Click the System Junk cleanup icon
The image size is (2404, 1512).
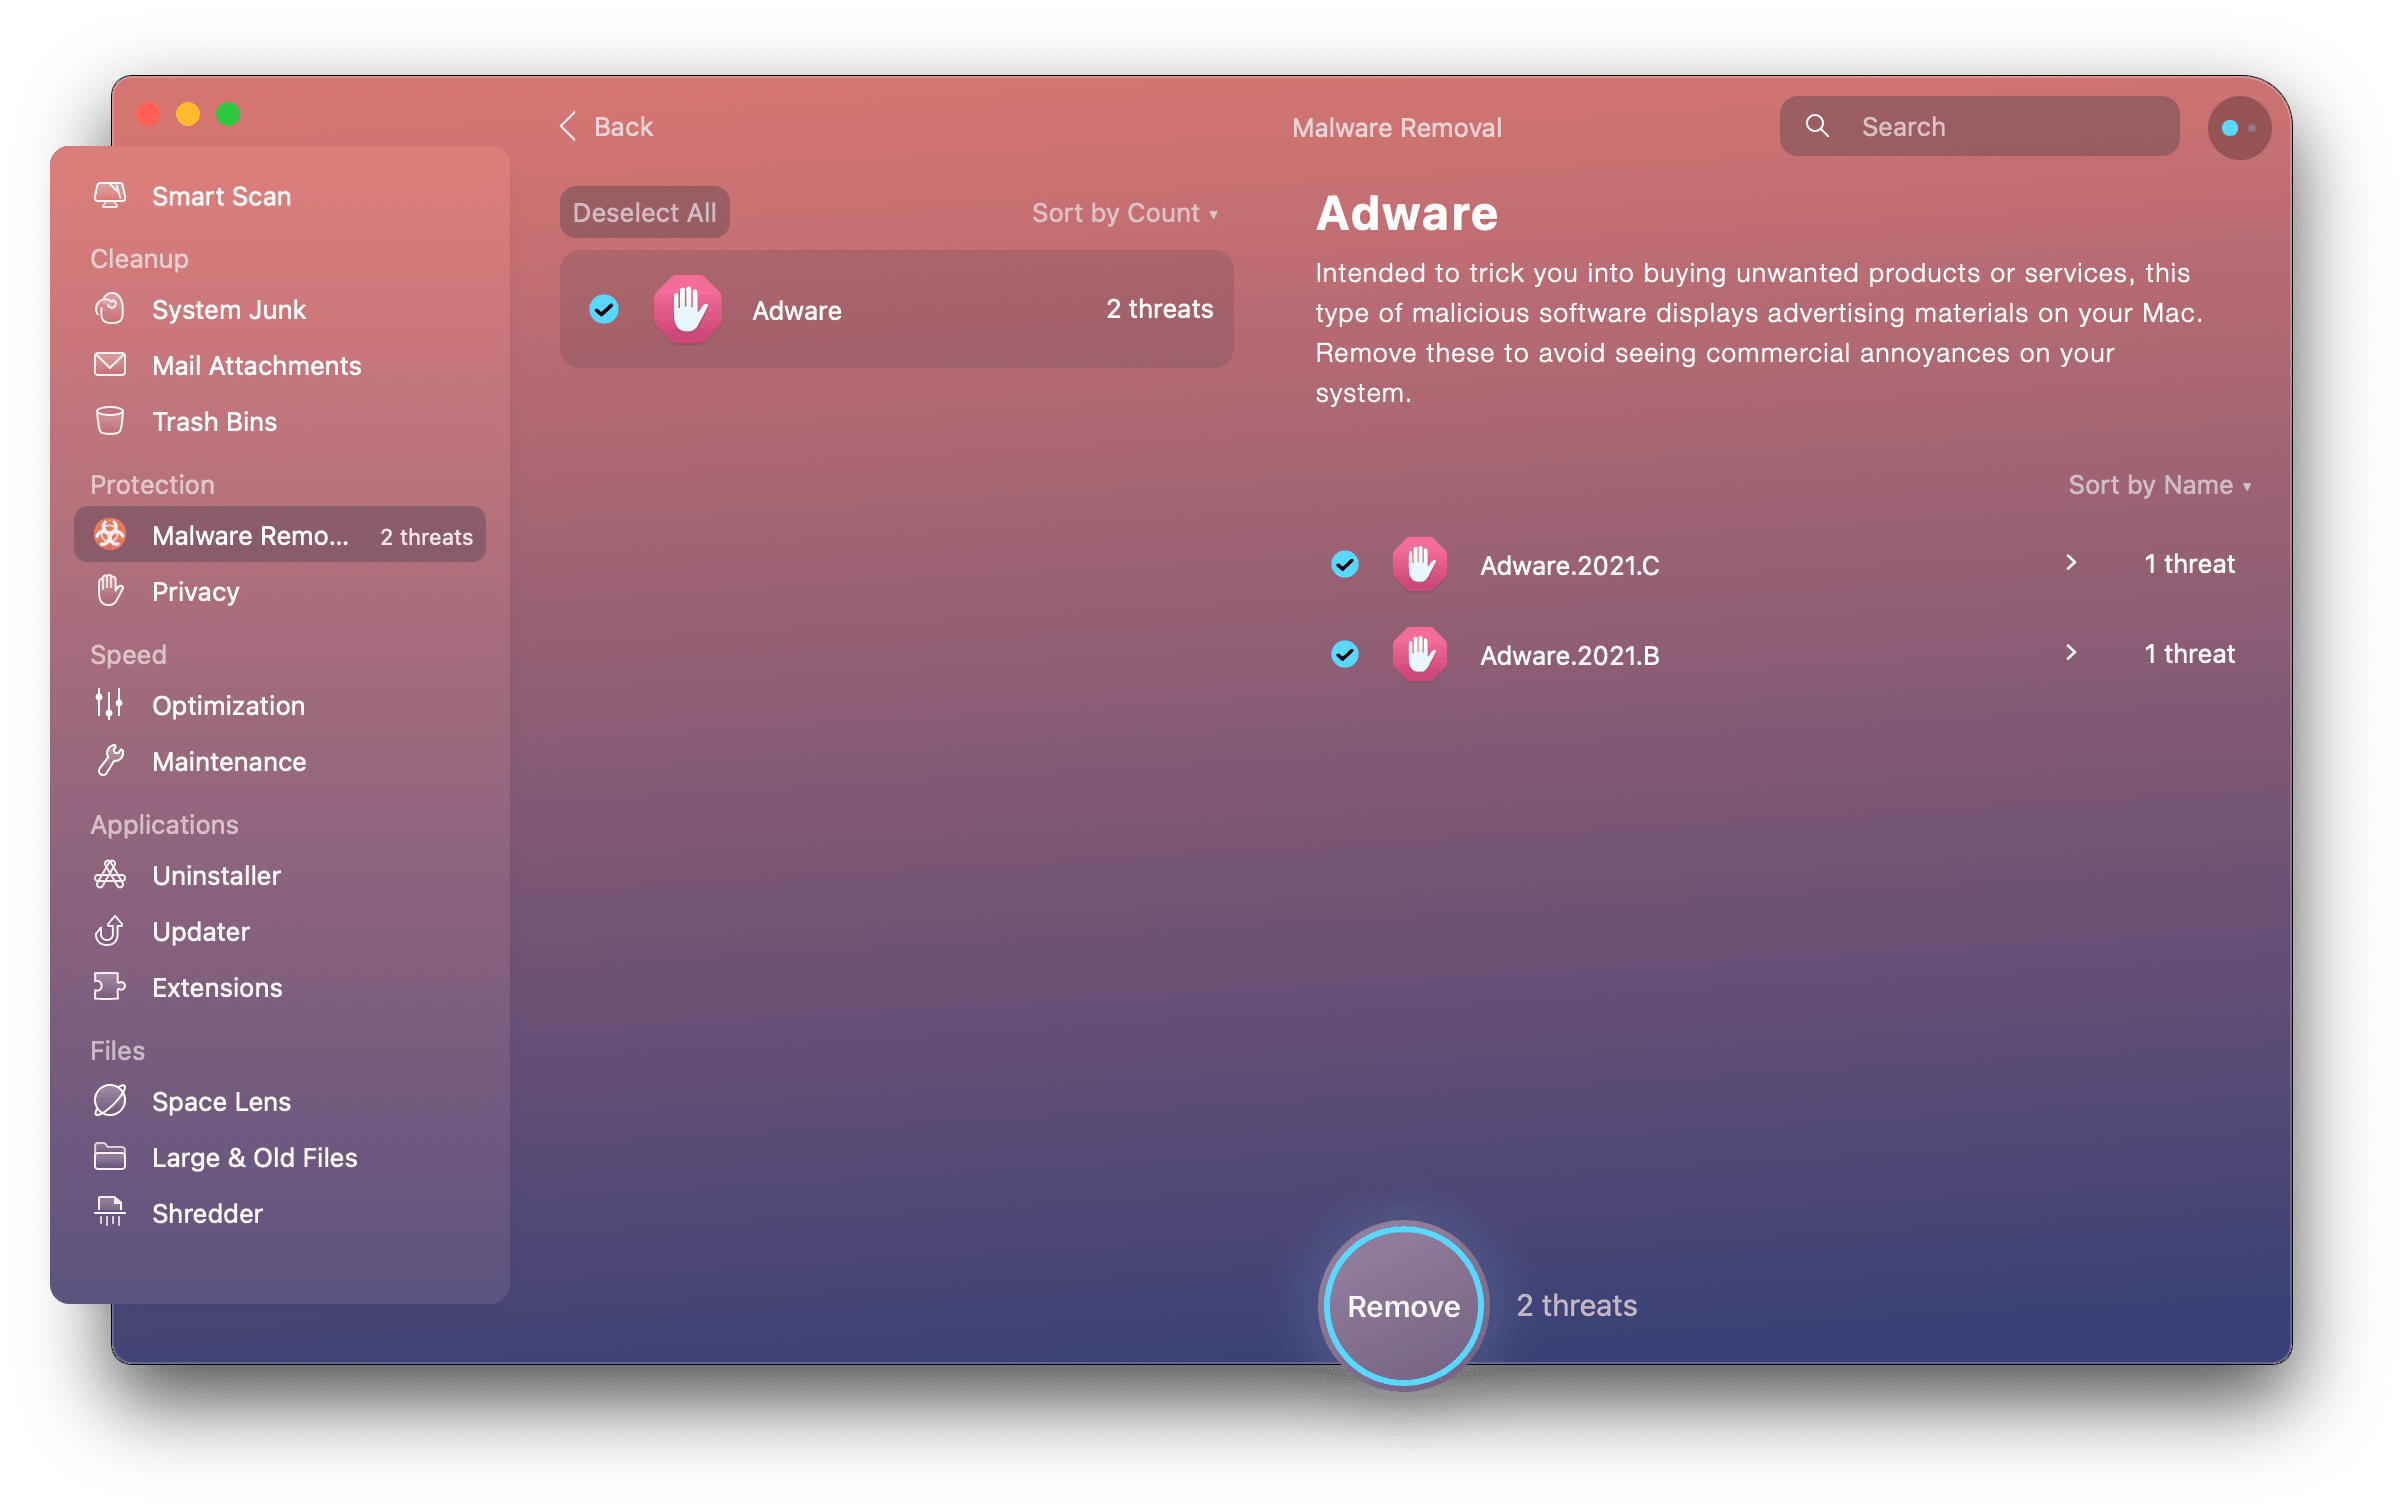(111, 308)
